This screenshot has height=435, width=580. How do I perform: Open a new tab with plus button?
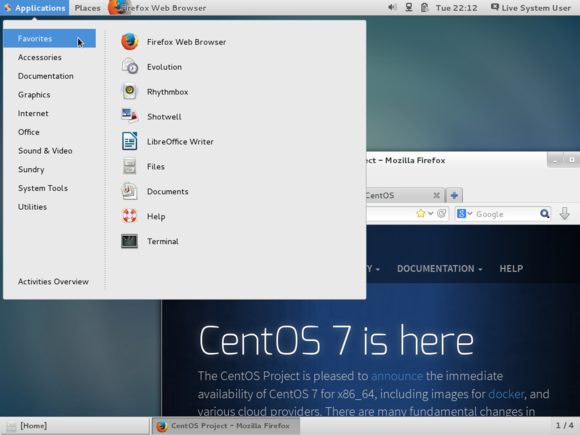(x=454, y=195)
